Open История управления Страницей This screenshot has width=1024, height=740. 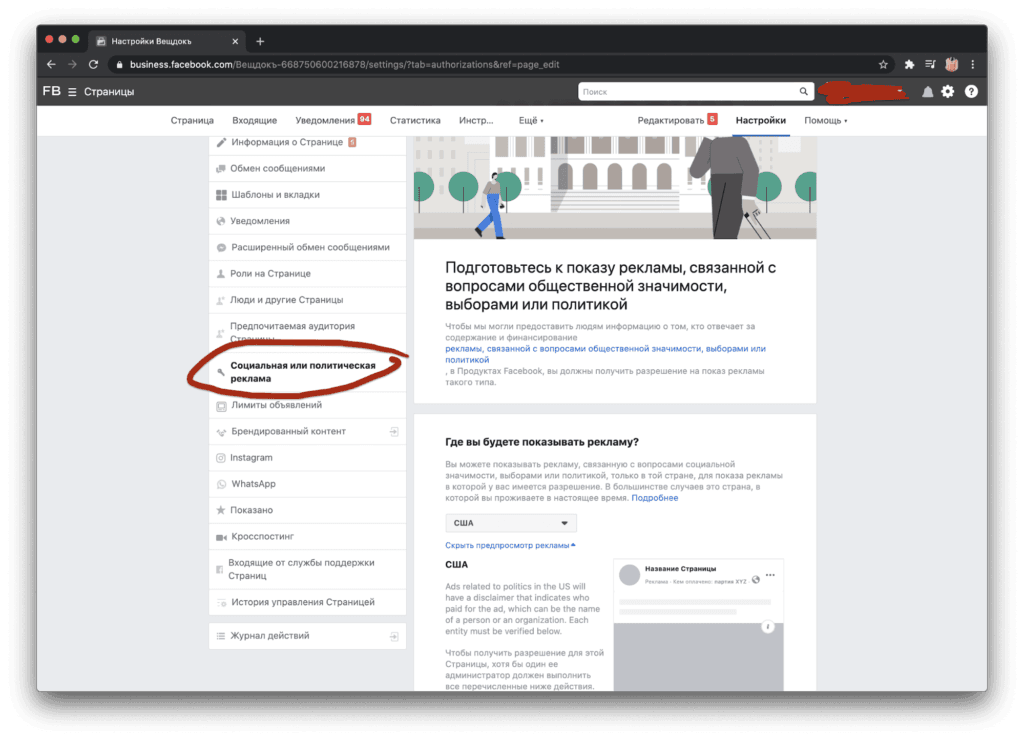click(x=308, y=602)
